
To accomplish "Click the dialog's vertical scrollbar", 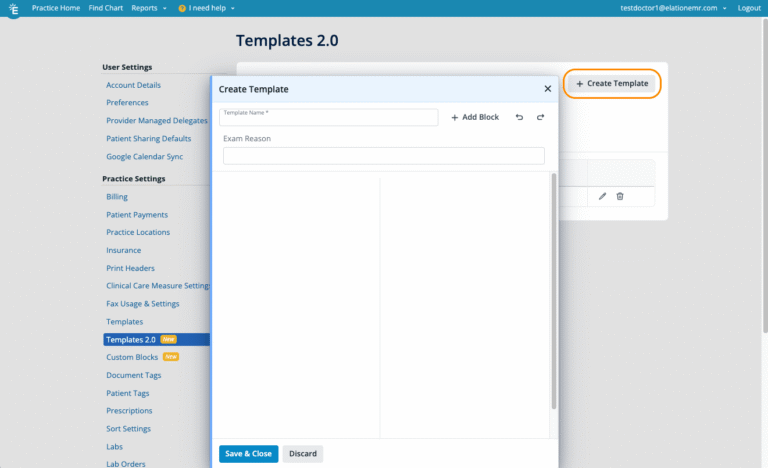I will [x=554, y=291].
